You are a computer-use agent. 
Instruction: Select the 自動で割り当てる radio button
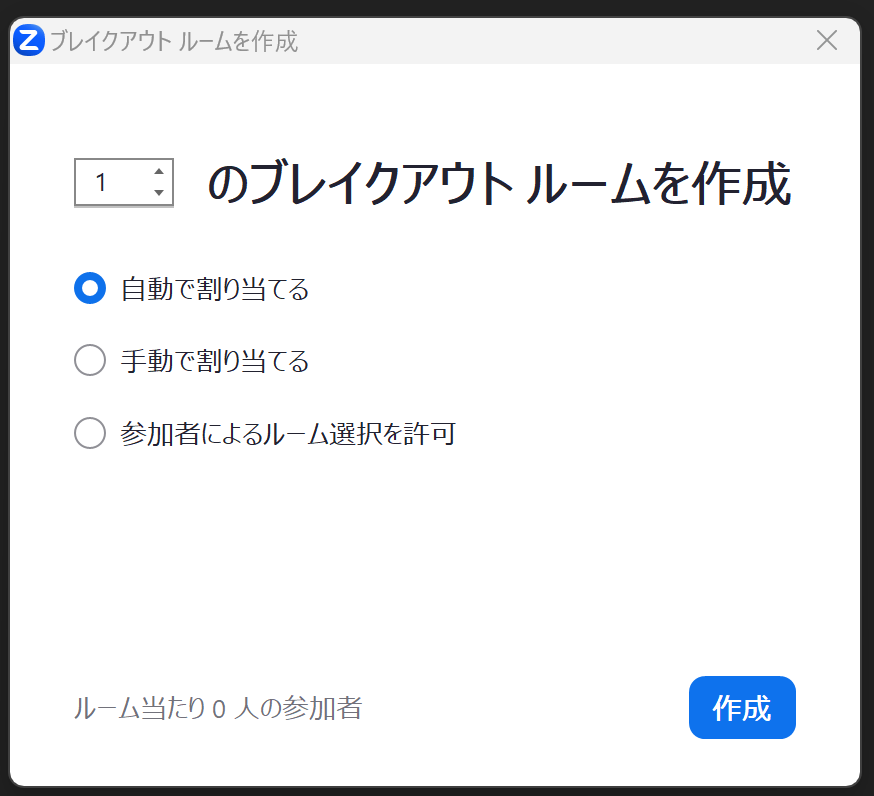90,288
